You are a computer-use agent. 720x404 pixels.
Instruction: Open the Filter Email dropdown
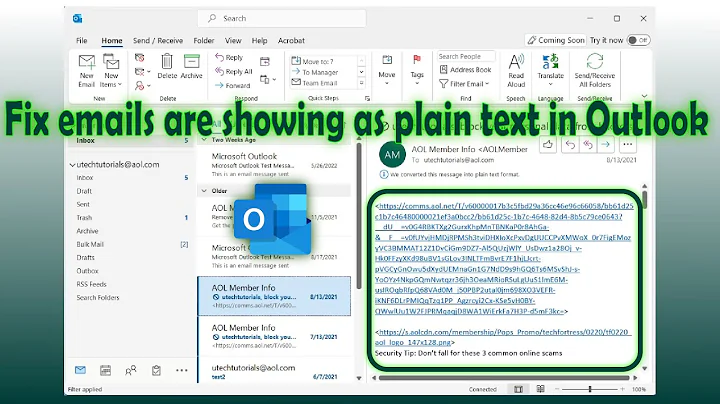point(464,84)
